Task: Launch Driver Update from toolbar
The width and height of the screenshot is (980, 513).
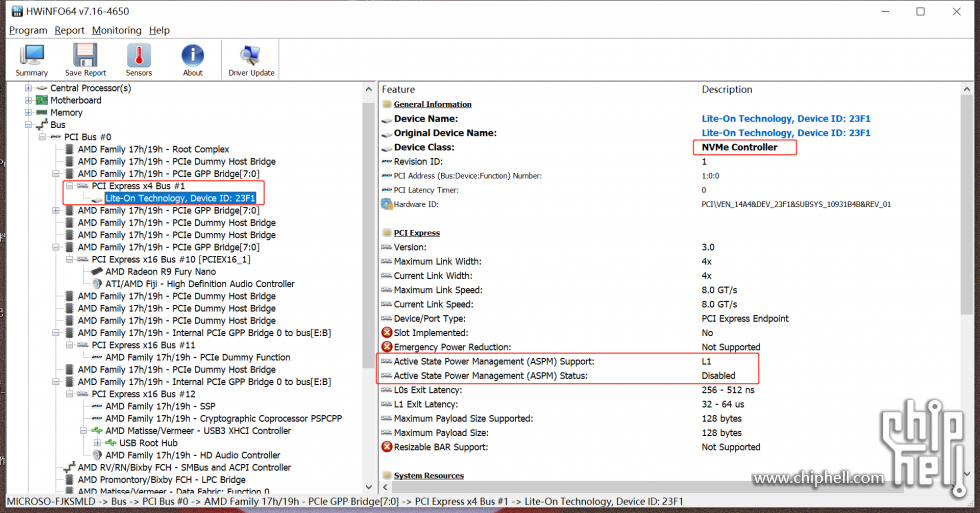Action: point(251,60)
